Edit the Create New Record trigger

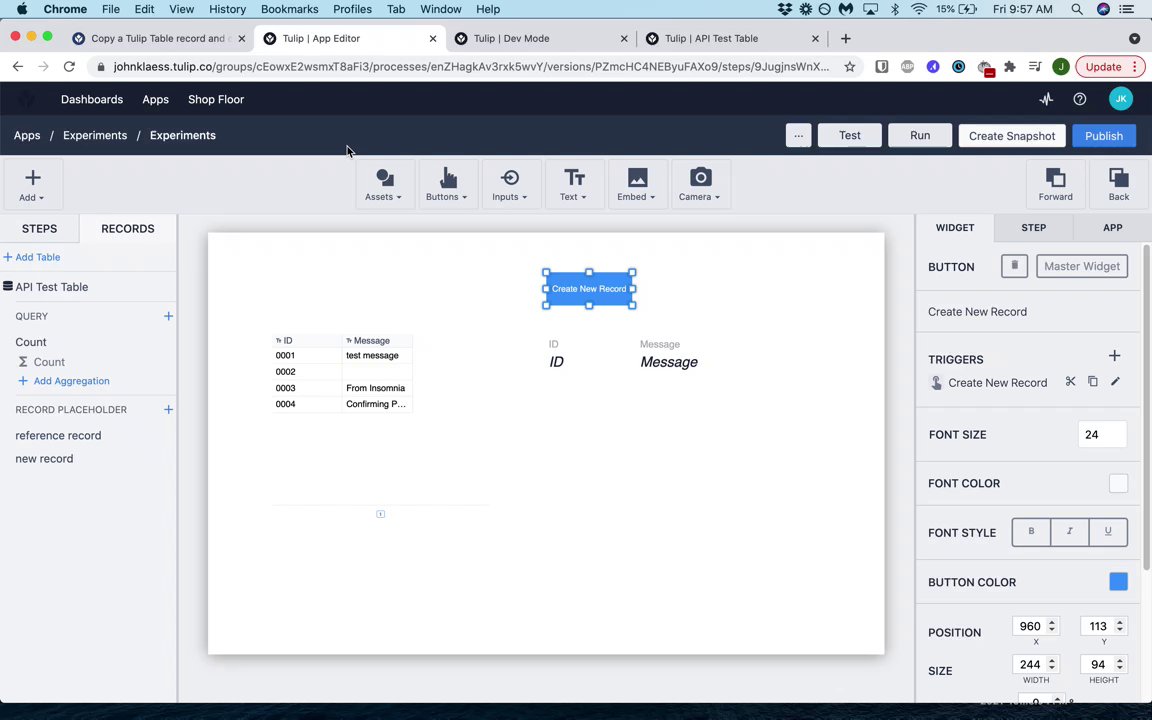[1115, 382]
